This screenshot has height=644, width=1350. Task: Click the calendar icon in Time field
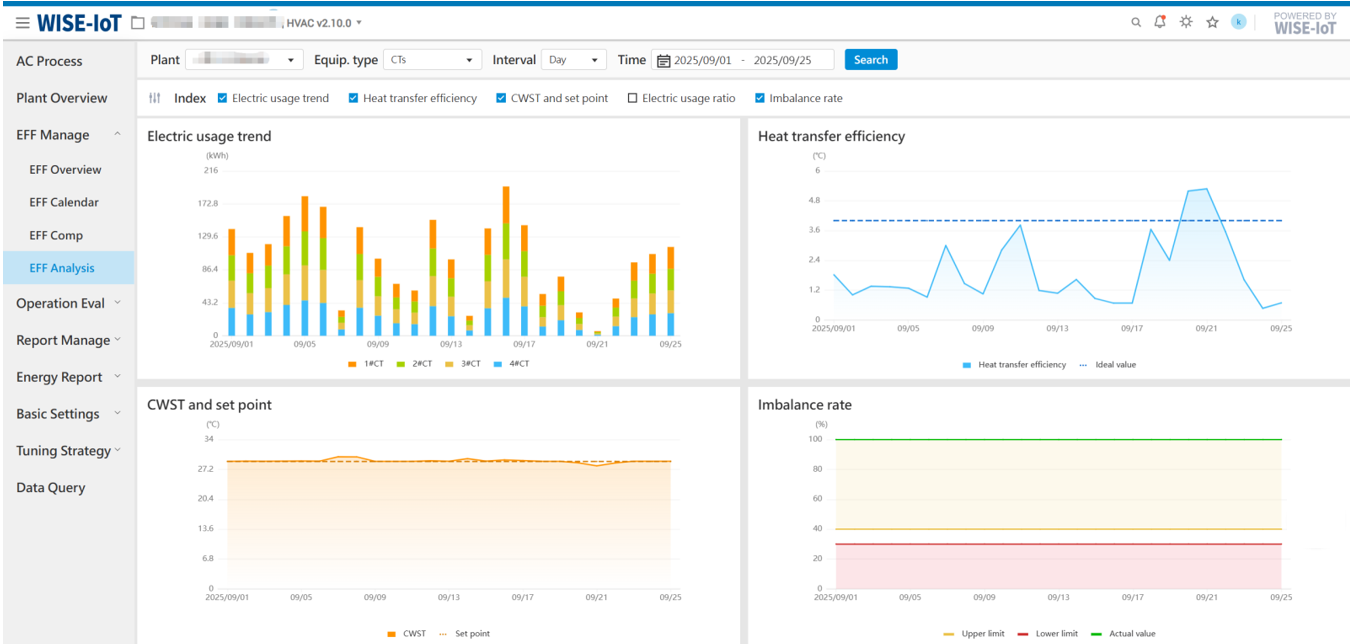coord(664,60)
